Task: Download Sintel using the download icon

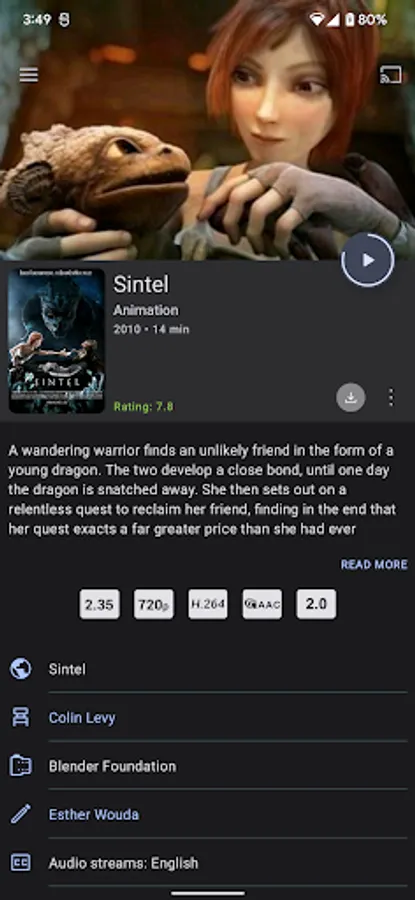Action: (x=351, y=397)
